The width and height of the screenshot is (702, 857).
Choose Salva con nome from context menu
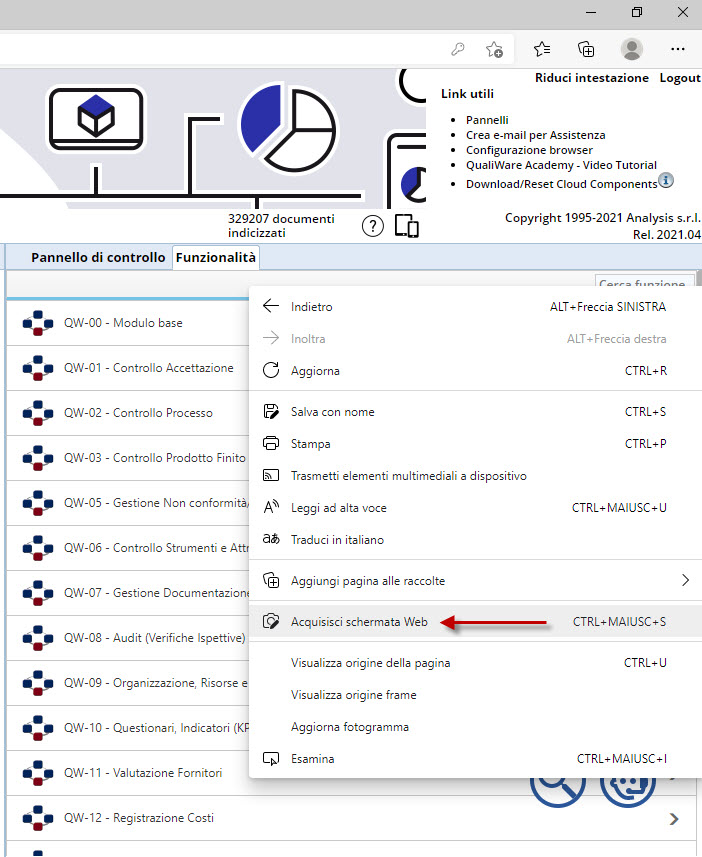click(333, 412)
